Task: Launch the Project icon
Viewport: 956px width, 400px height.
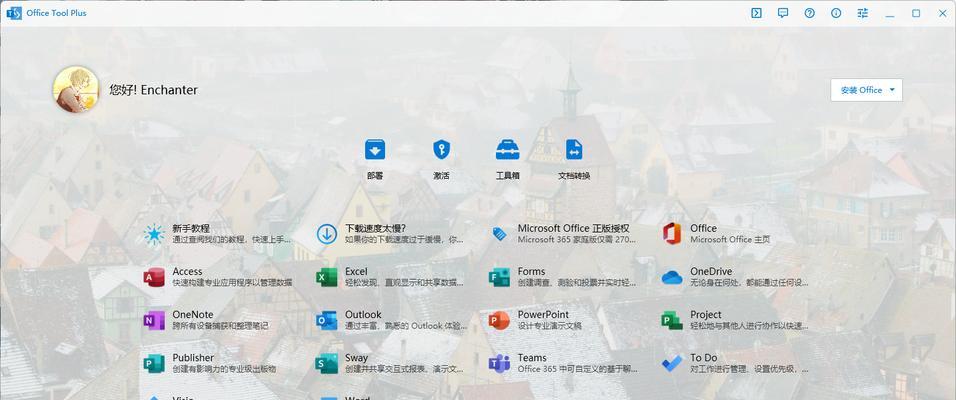Action: pos(672,320)
